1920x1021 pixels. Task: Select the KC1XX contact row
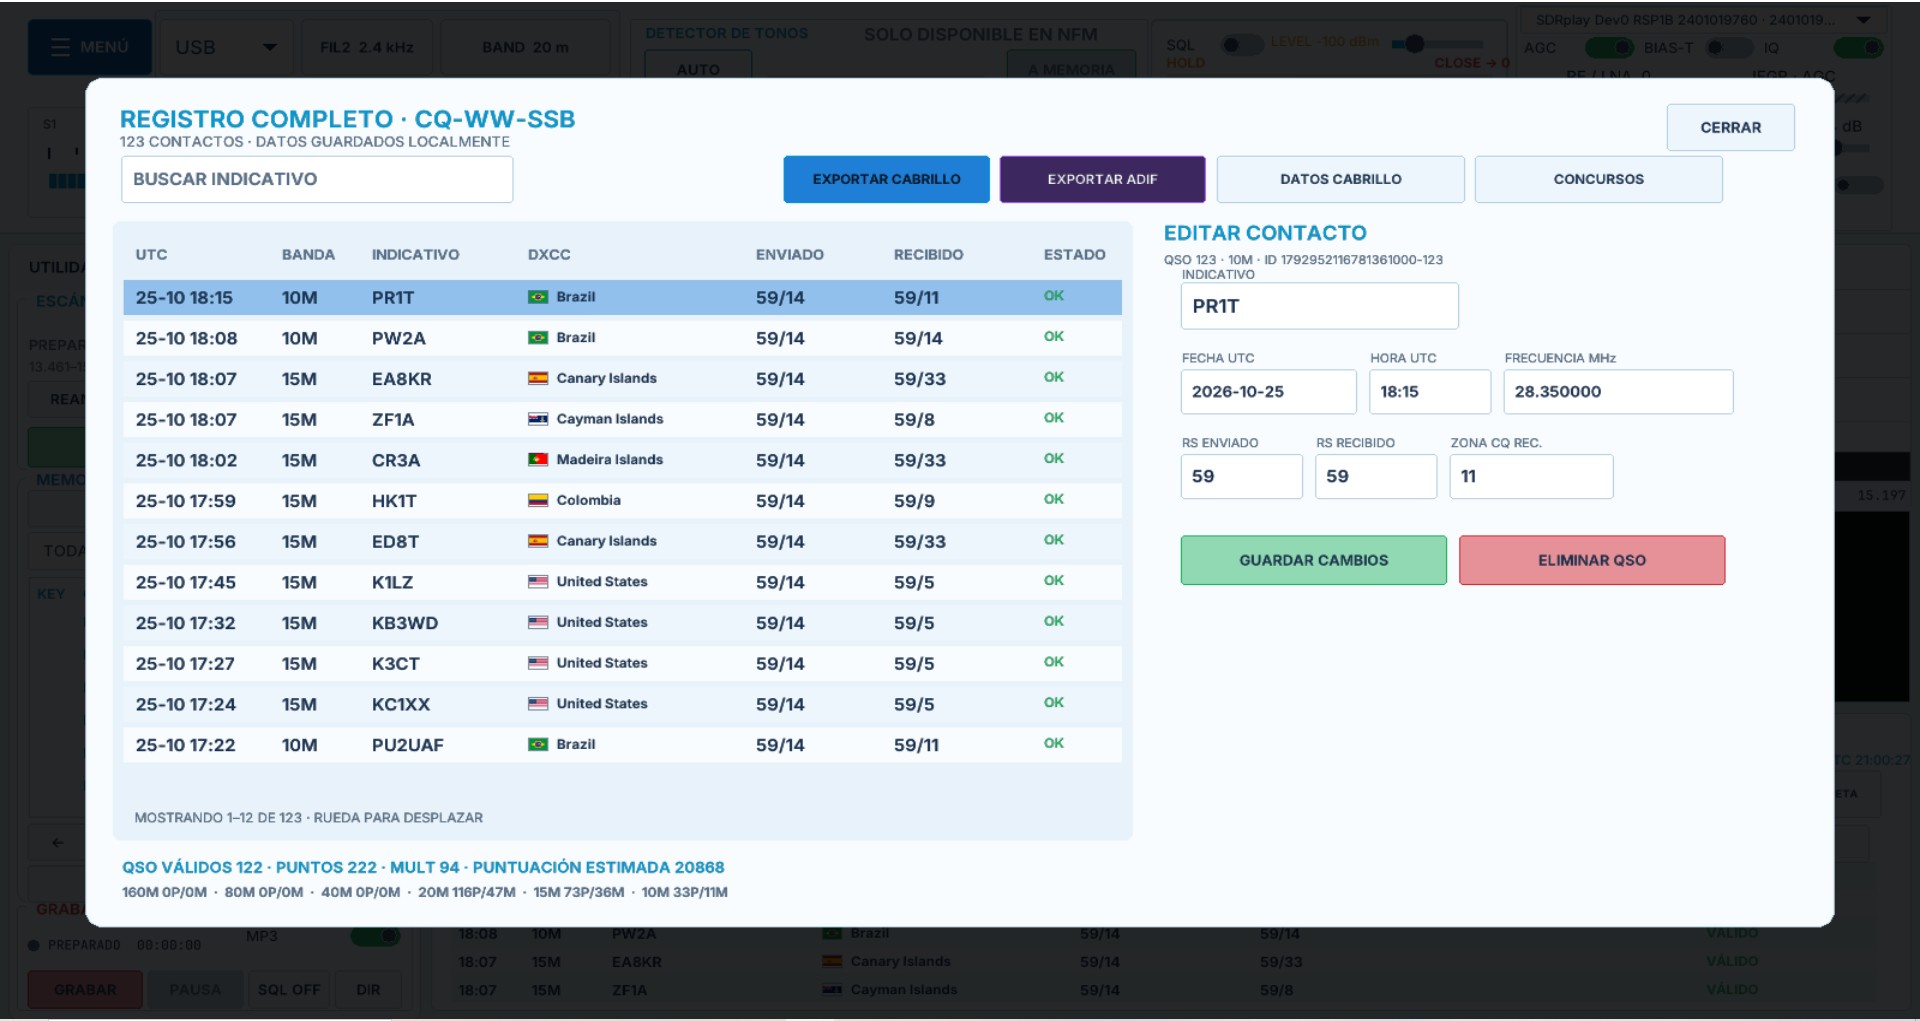[622, 704]
